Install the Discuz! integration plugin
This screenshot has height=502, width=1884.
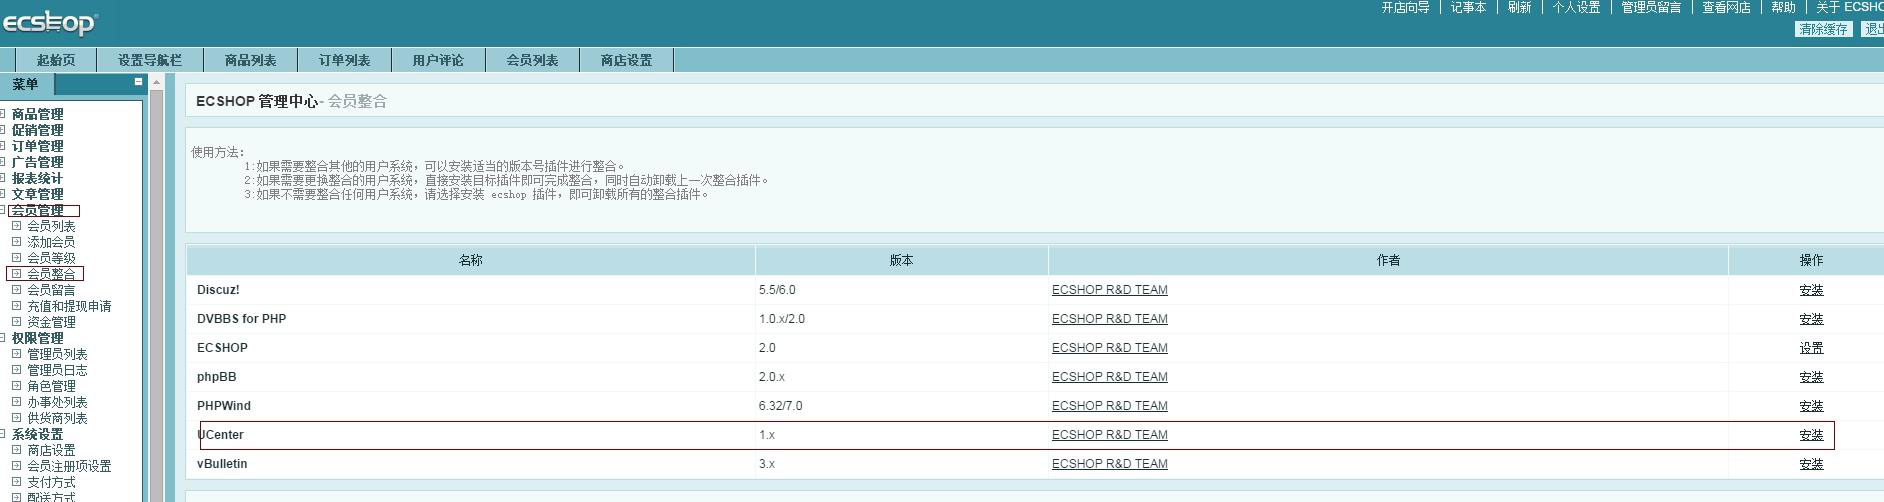pyautogui.click(x=1811, y=290)
